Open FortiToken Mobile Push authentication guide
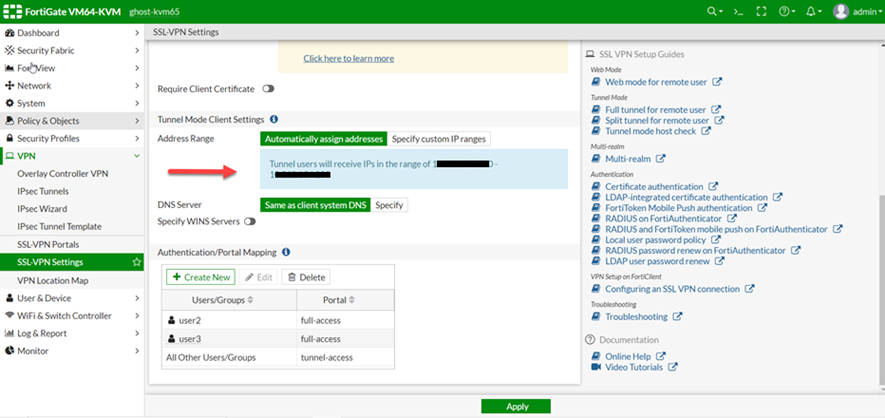 coord(678,208)
